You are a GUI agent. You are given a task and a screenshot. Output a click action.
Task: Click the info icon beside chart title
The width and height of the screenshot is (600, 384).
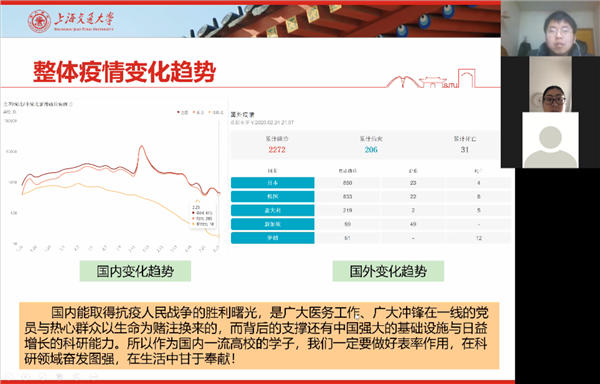[71, 104]
